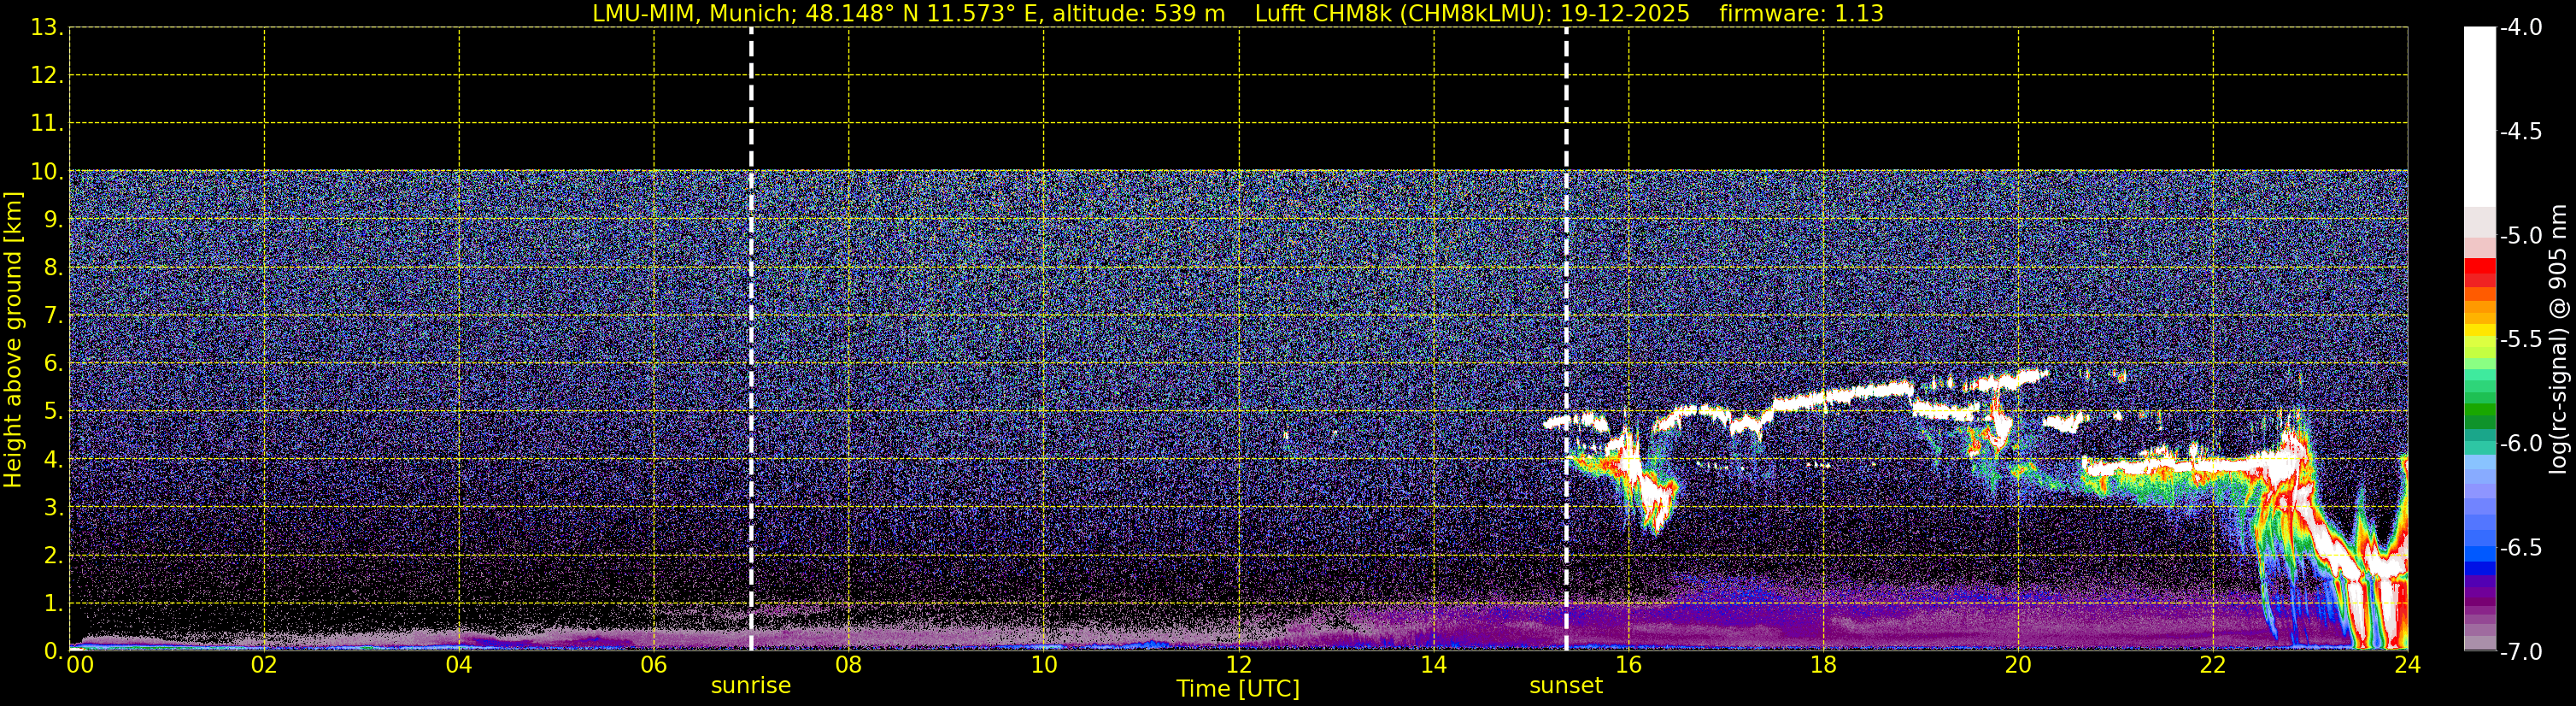2576x706 pixels.
Task: Select height axis tick label '2.'
Action: point(53,555)
